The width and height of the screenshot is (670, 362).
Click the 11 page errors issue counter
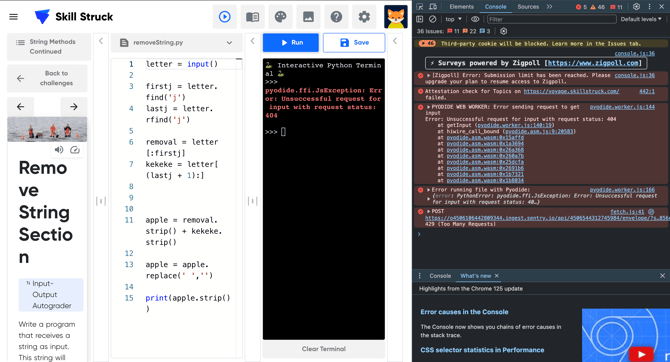tap(453, 31)
